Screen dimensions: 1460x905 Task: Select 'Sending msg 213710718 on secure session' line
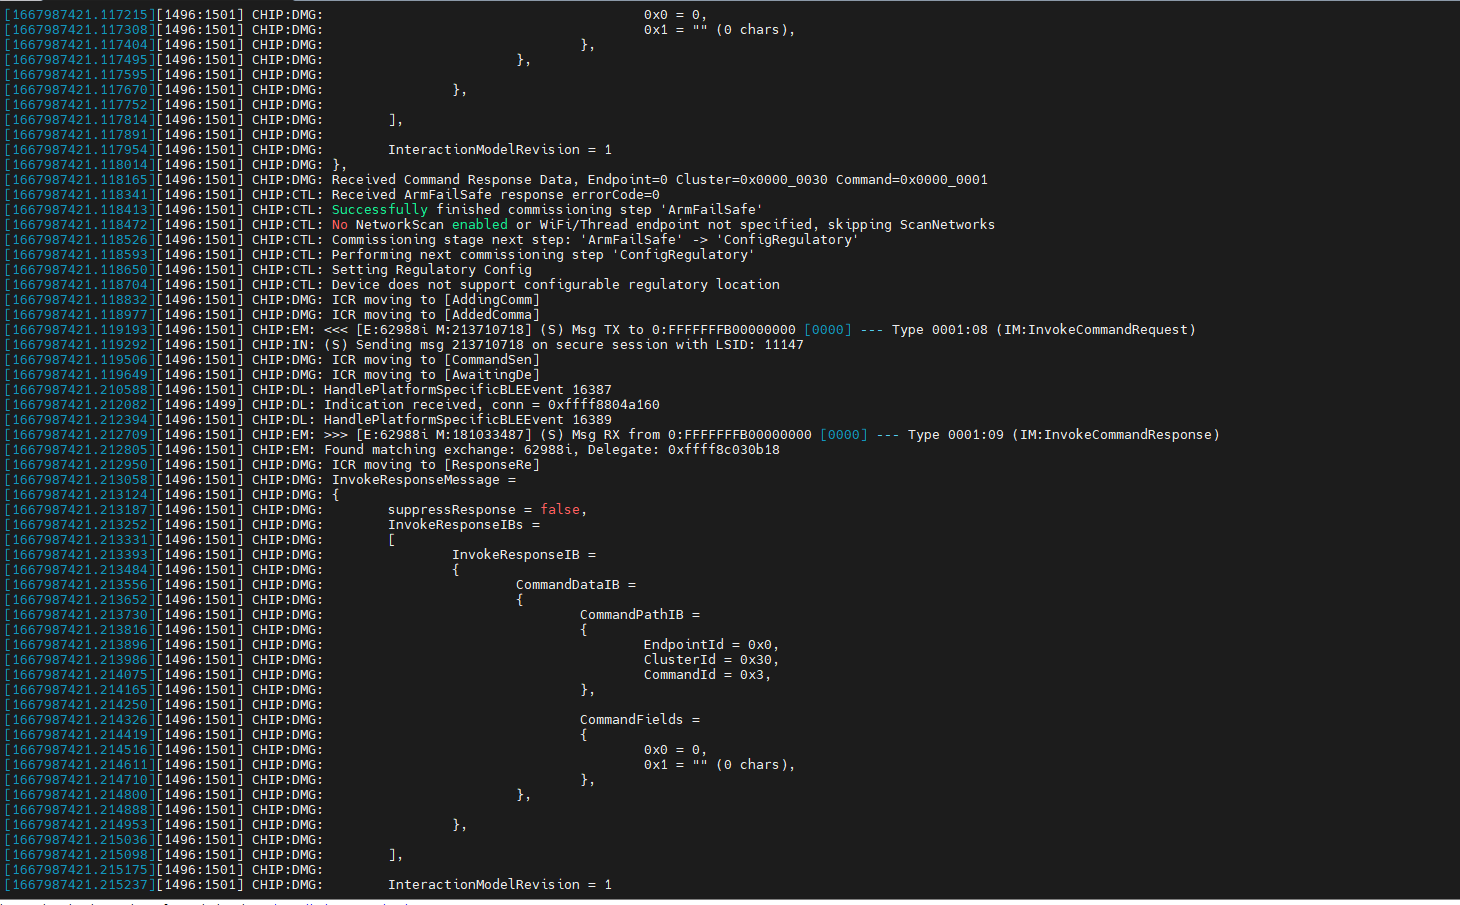[404, 345]
